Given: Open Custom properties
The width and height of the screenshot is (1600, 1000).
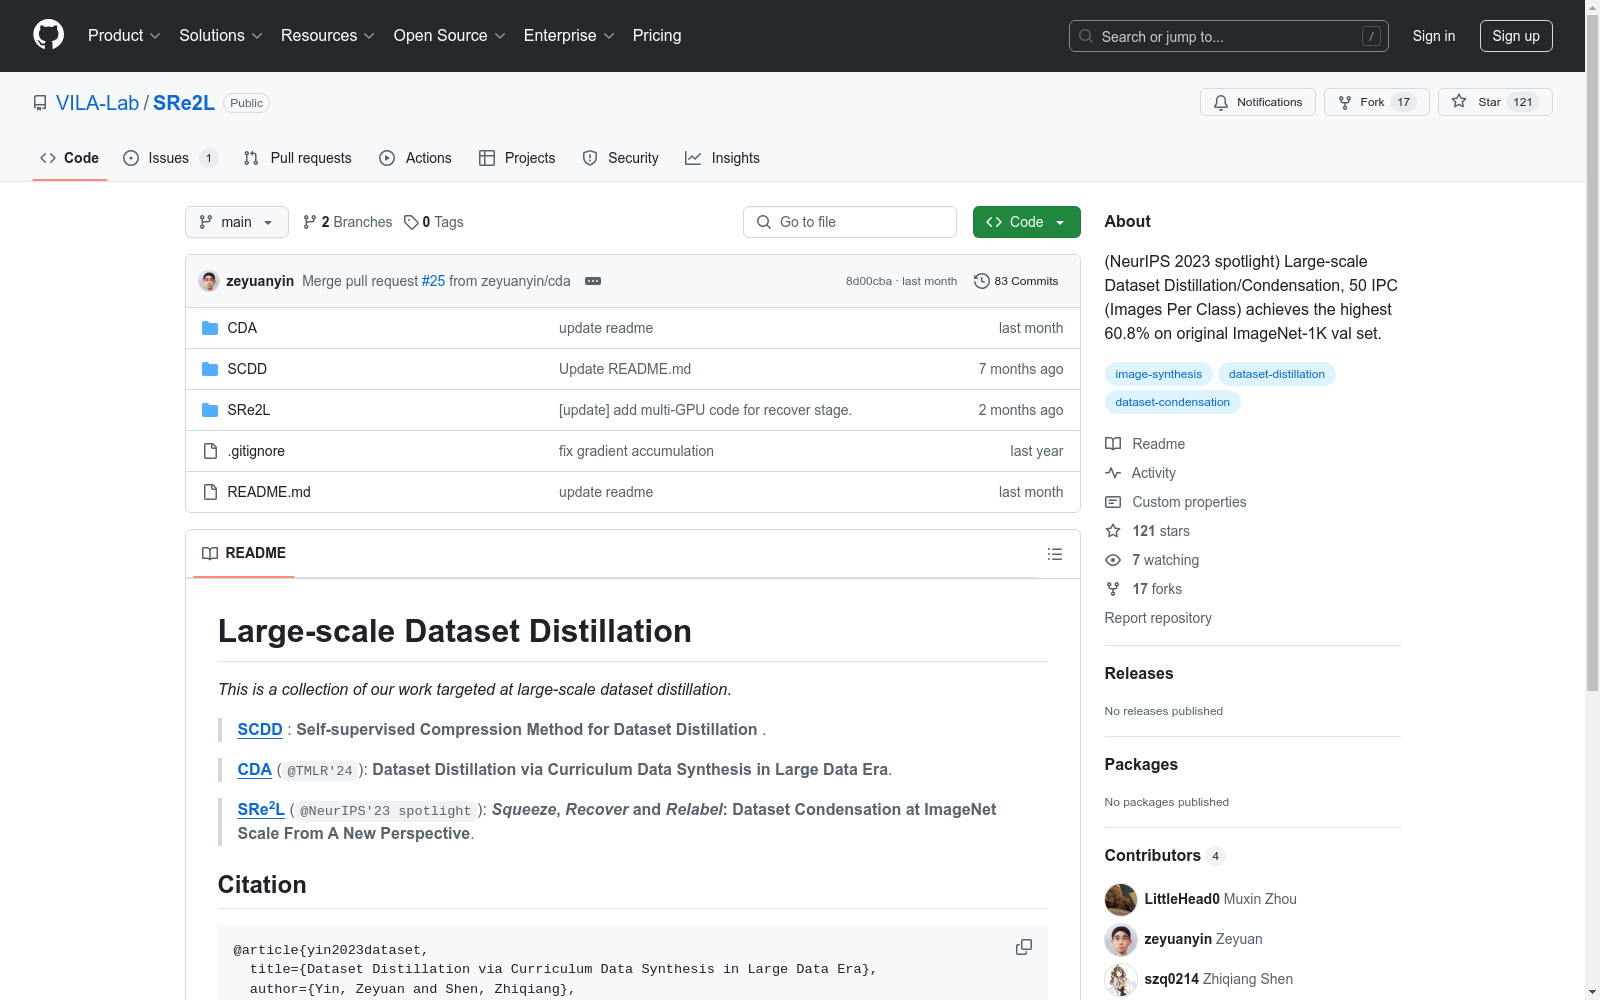Looking at the screenshot, I should pos(1176,502).
